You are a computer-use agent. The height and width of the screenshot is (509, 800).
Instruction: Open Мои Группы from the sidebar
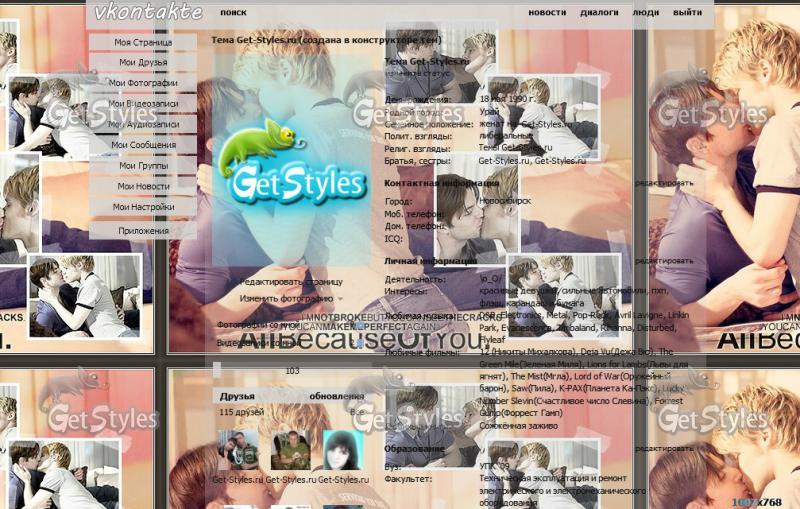point(143,166)
